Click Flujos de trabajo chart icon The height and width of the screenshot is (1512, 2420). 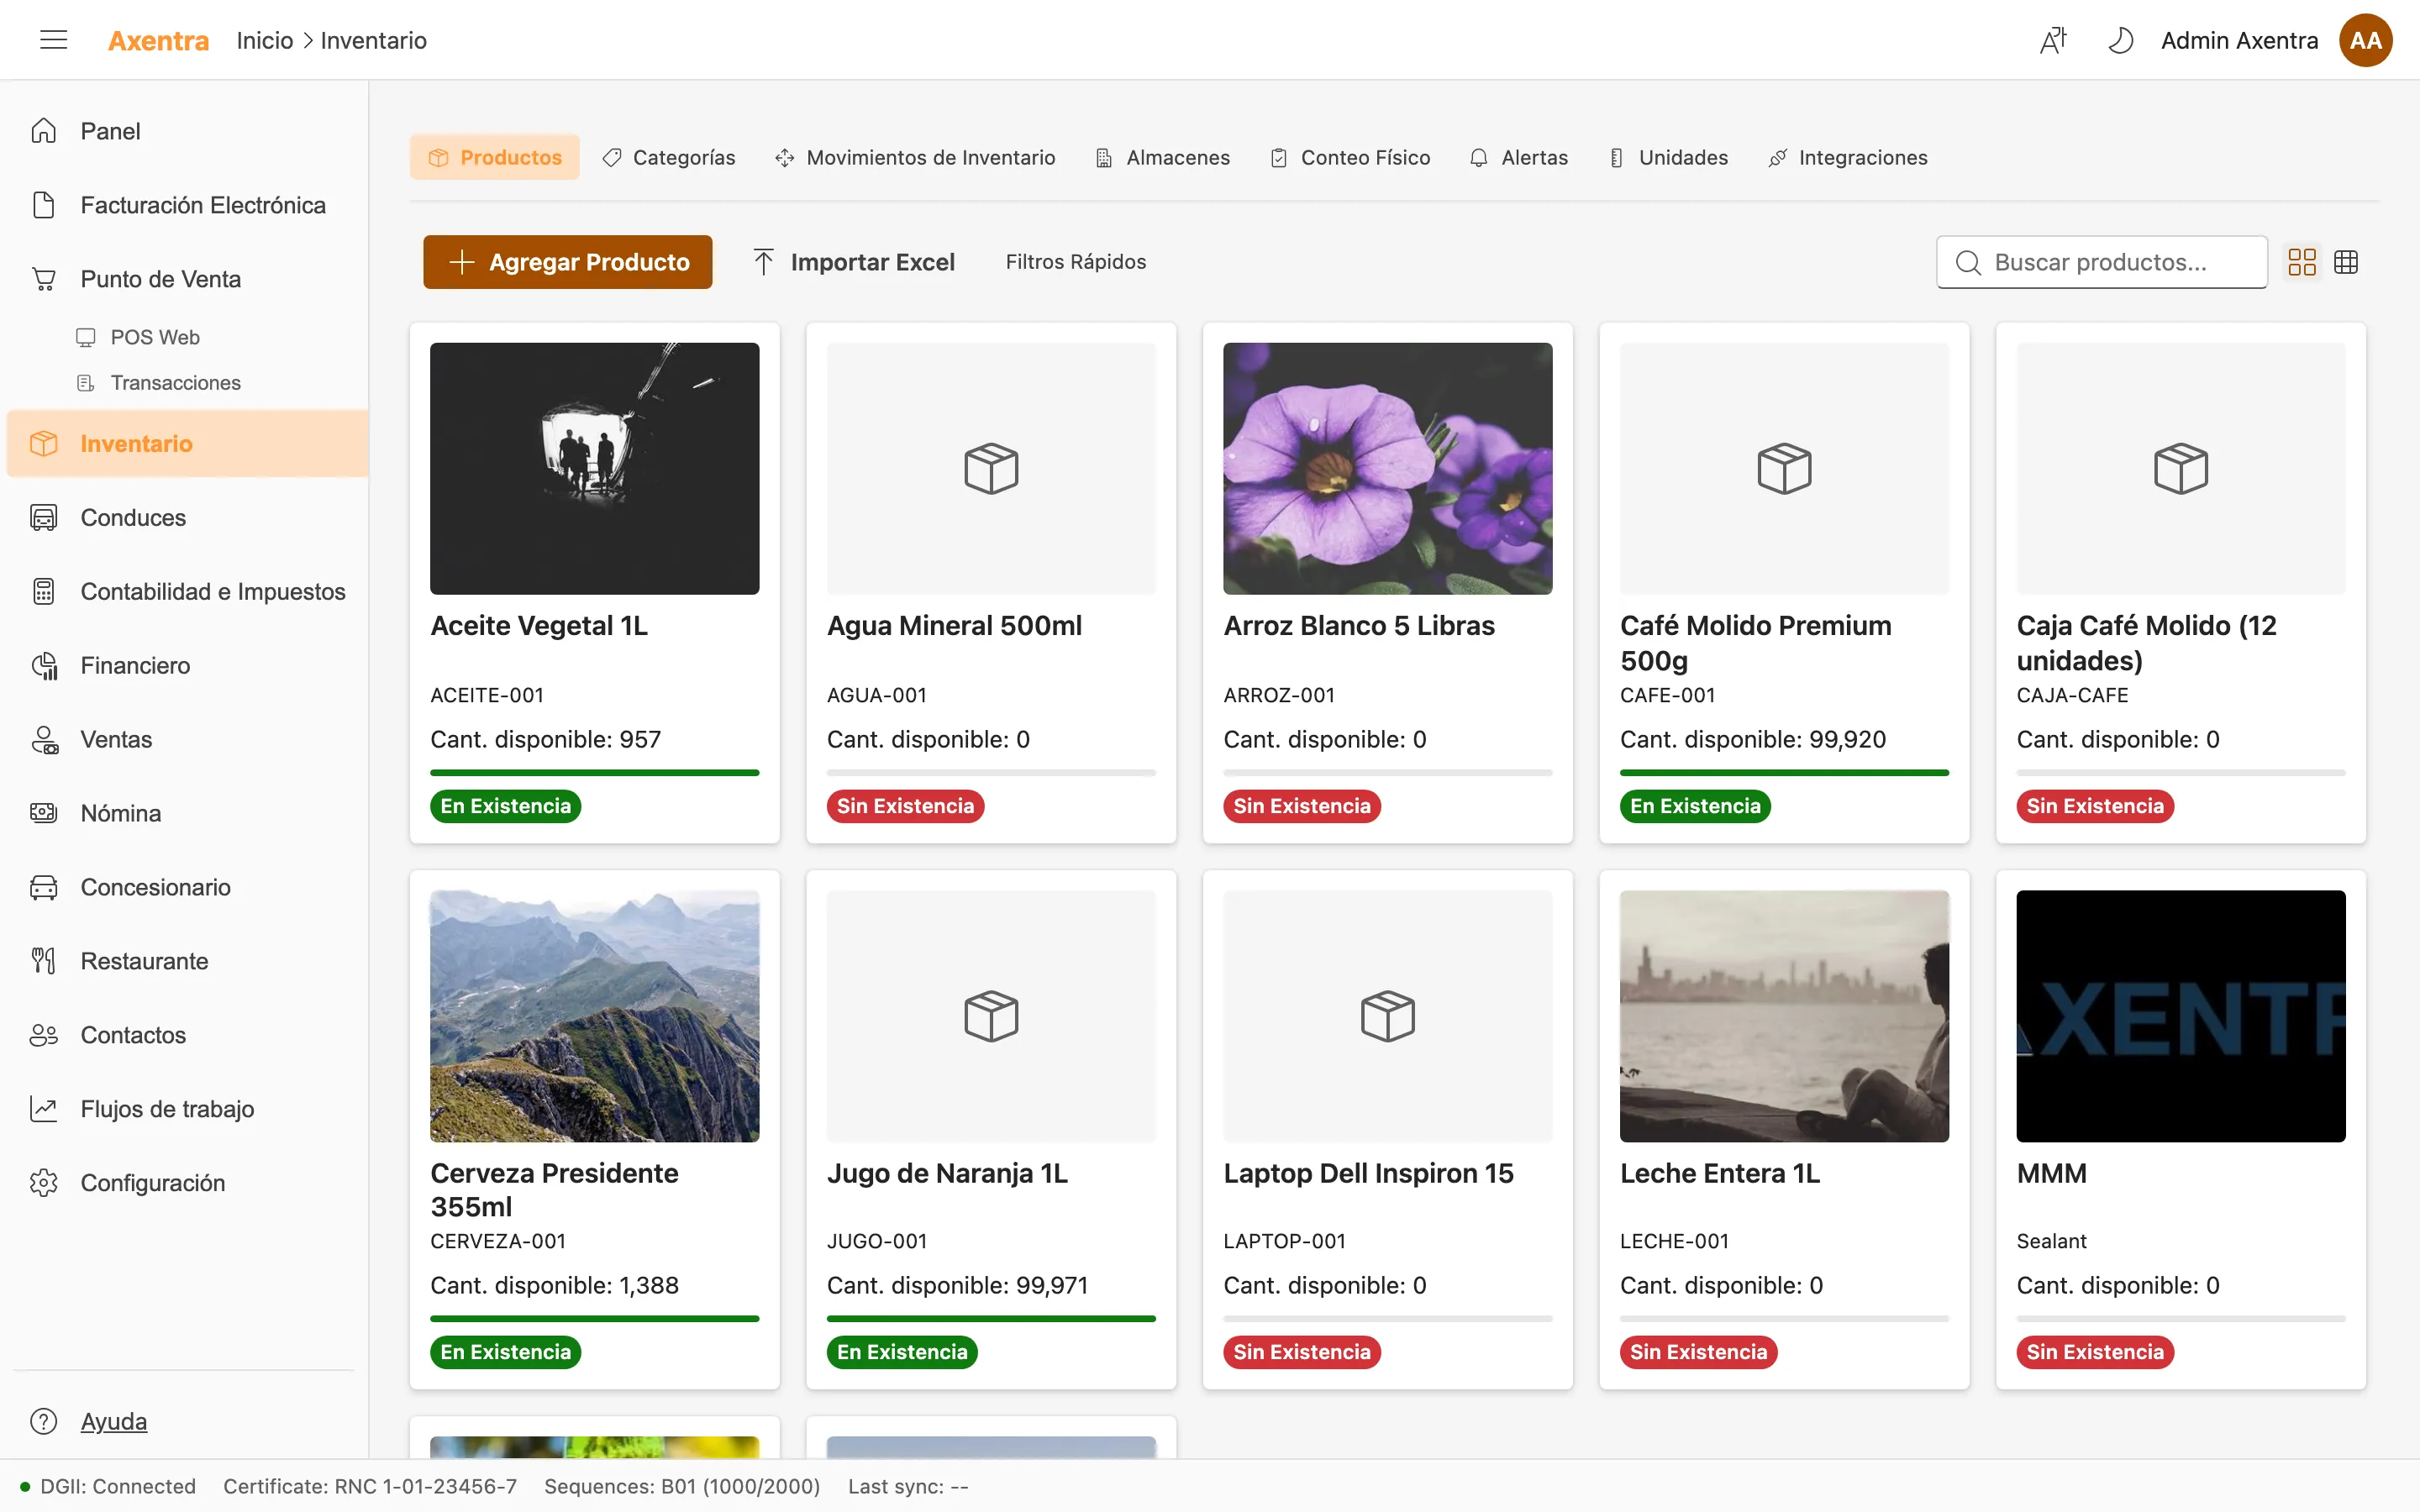(x=44, y=1109)
